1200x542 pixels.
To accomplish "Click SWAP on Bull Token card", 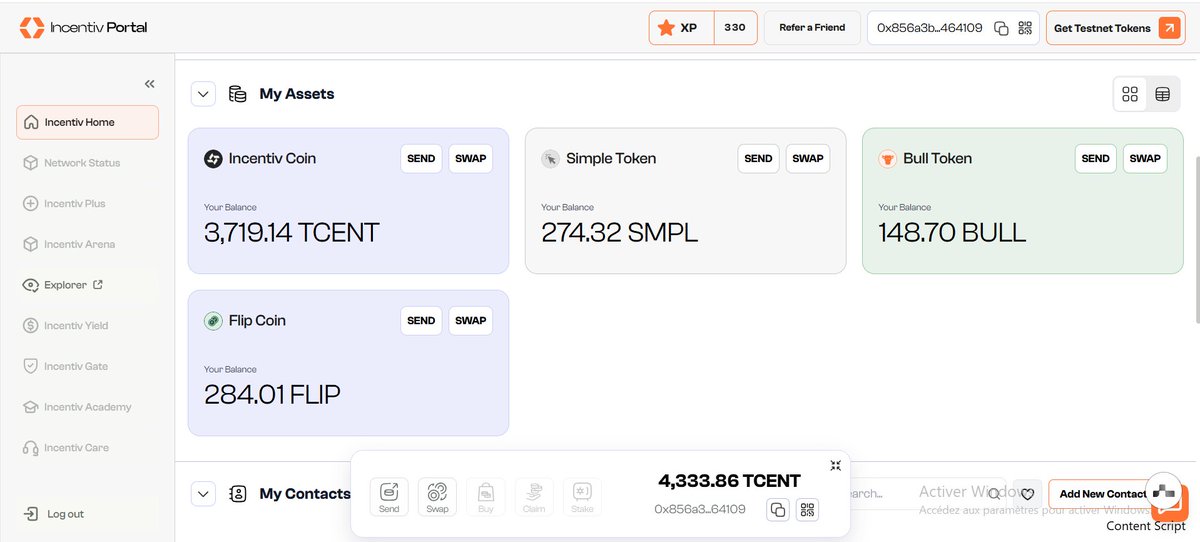I will coord(1145,158).
